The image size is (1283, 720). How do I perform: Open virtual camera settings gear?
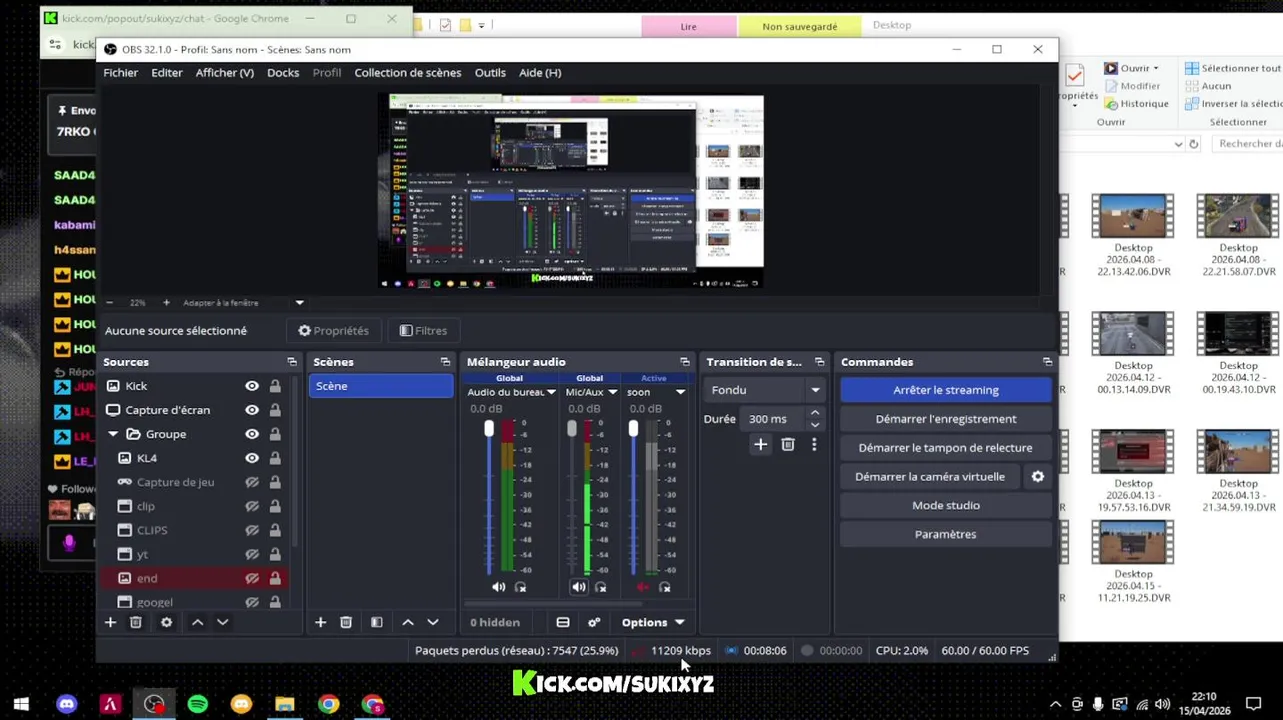1038,477
